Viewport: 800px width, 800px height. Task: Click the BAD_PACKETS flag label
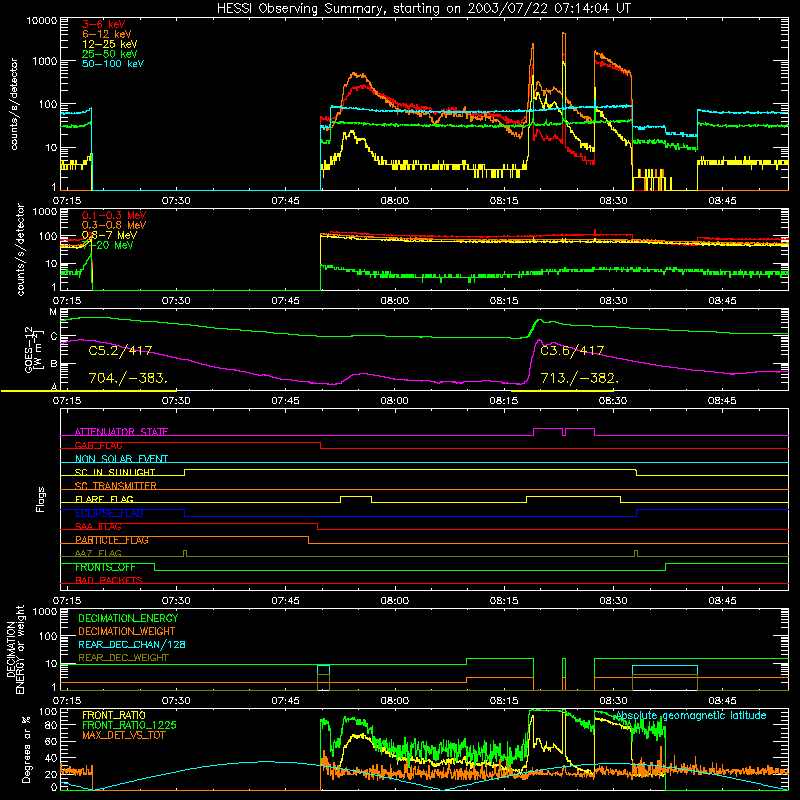coord(109,580)
